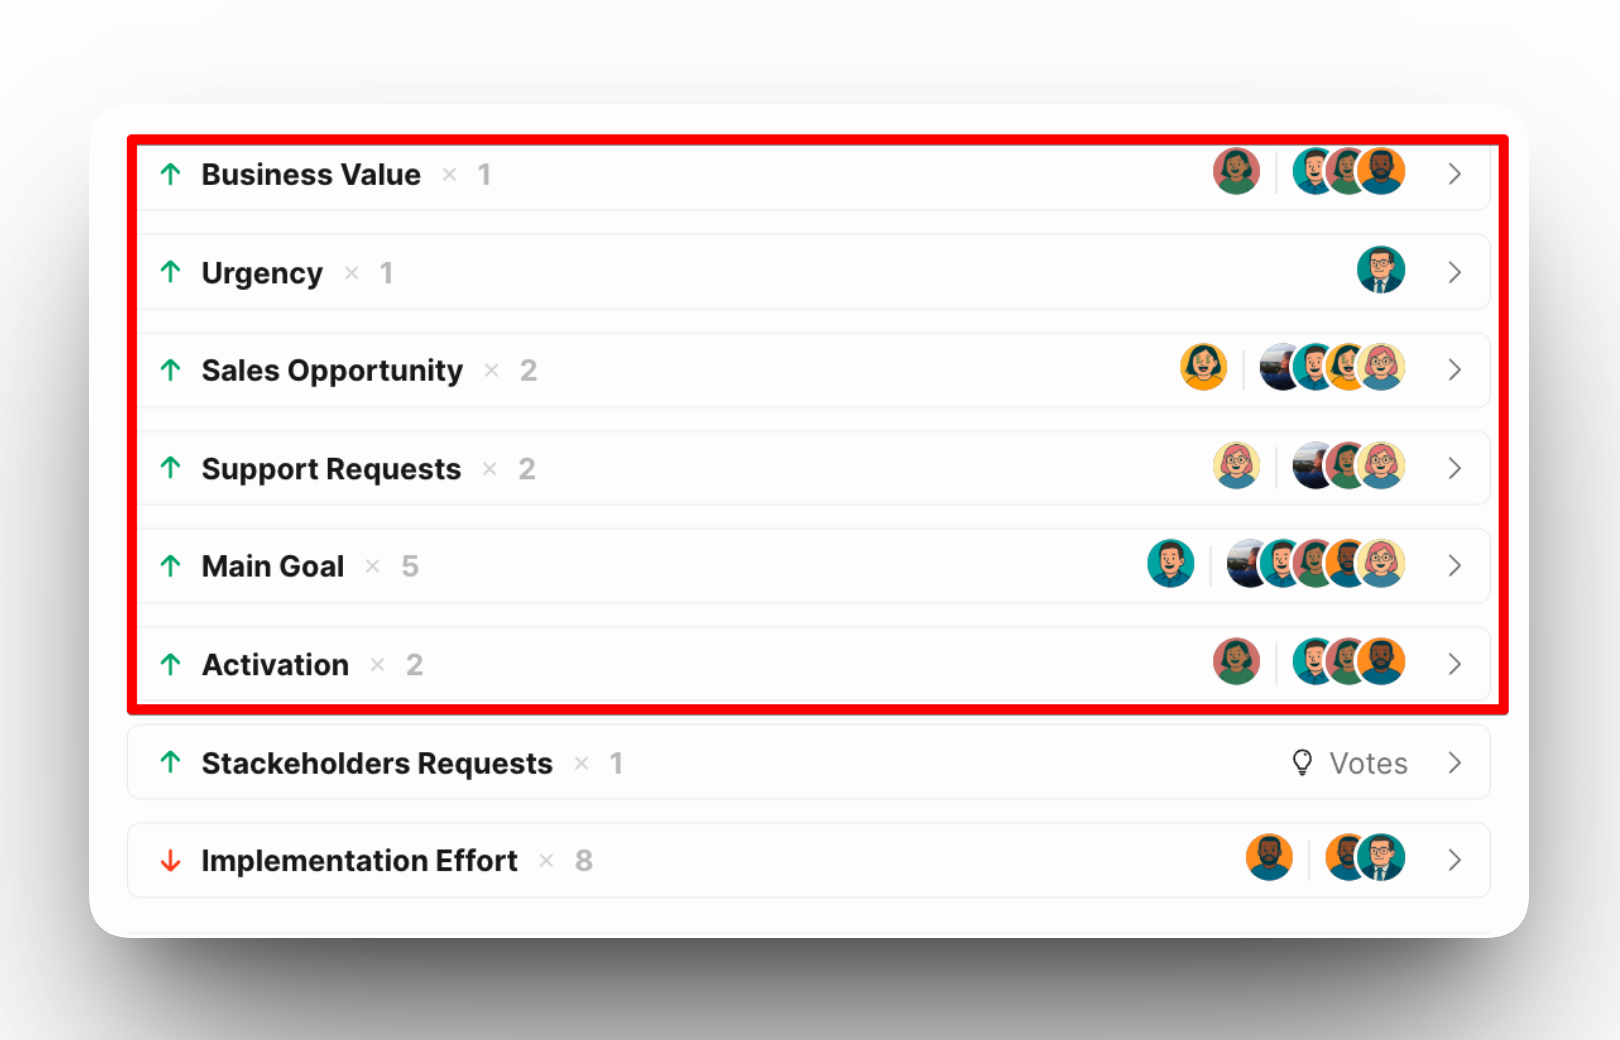Click the Main Goal weight value 5

(x=410, y=567)
